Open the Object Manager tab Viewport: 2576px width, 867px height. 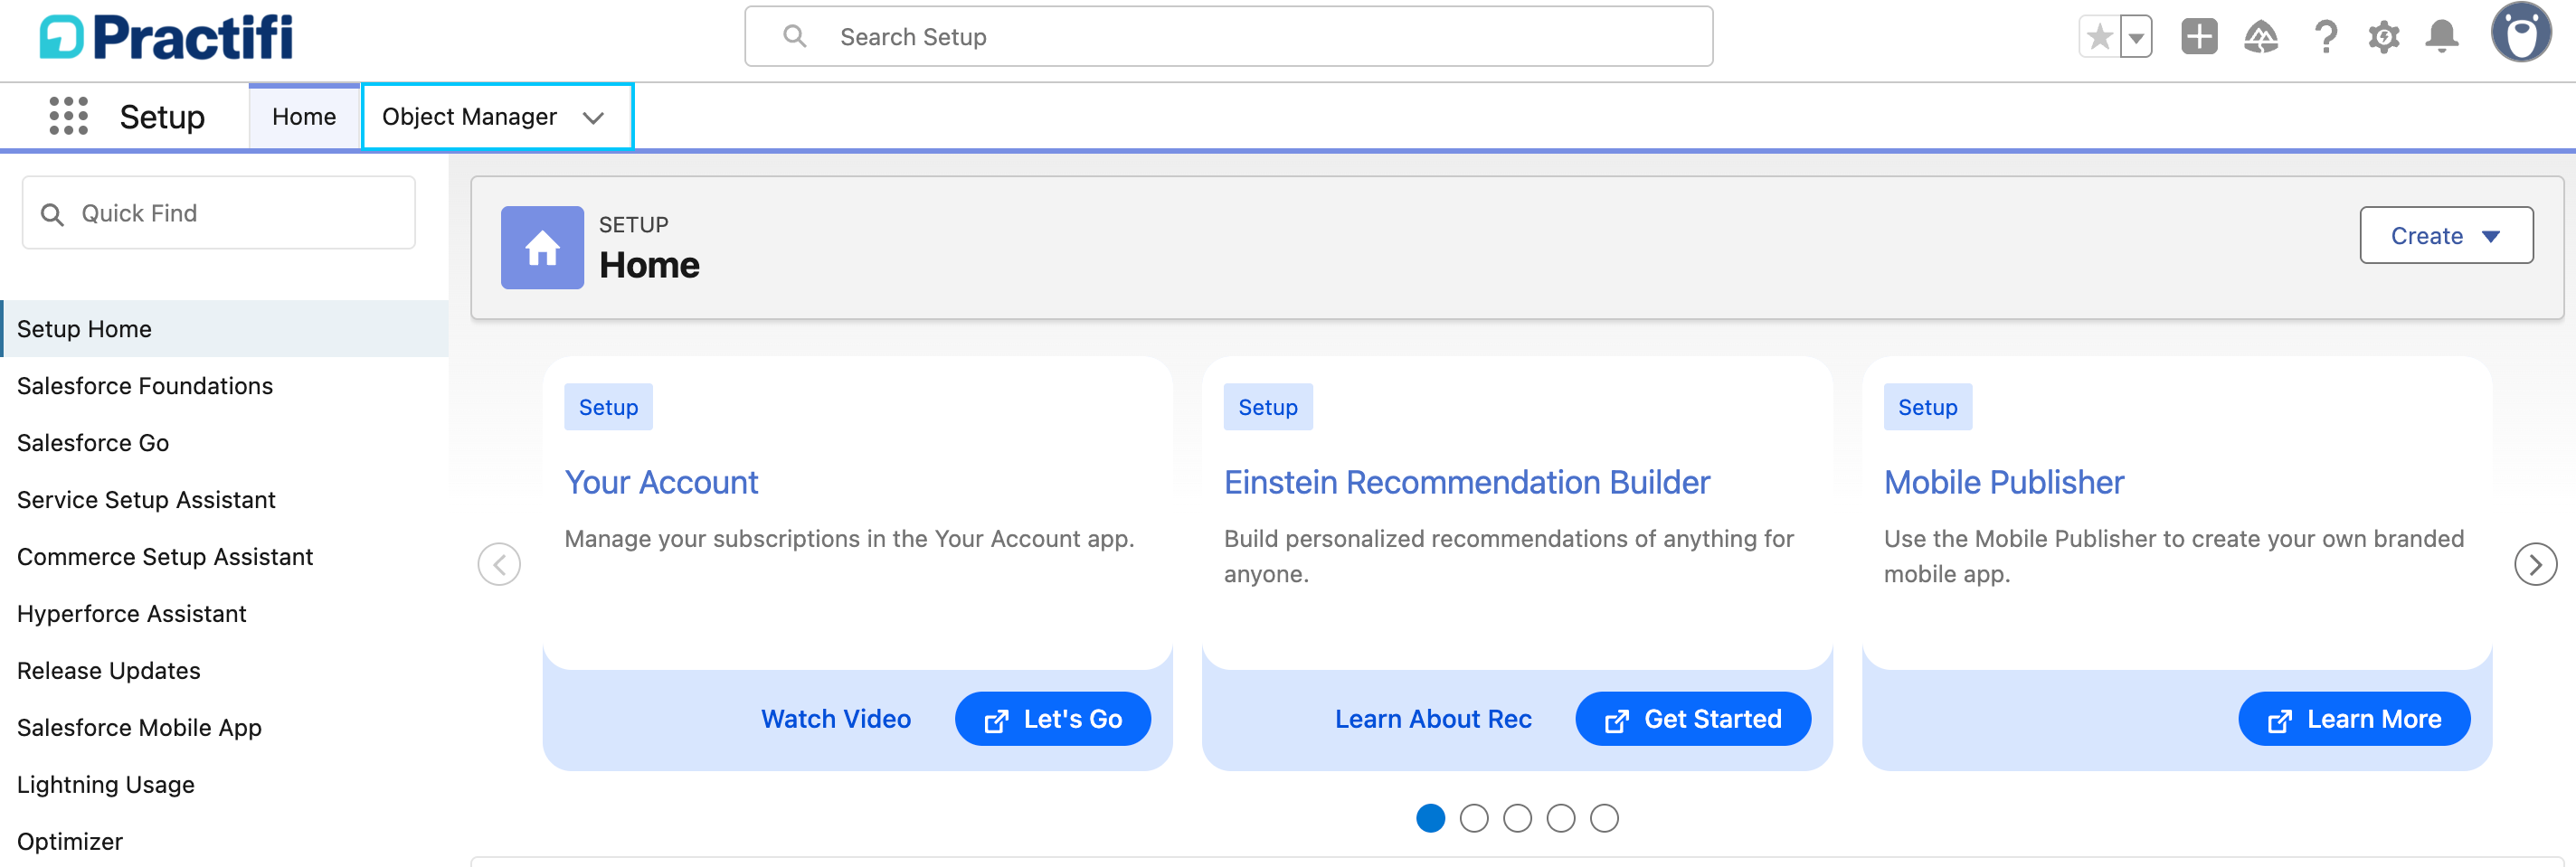click(x=469, y=117)
